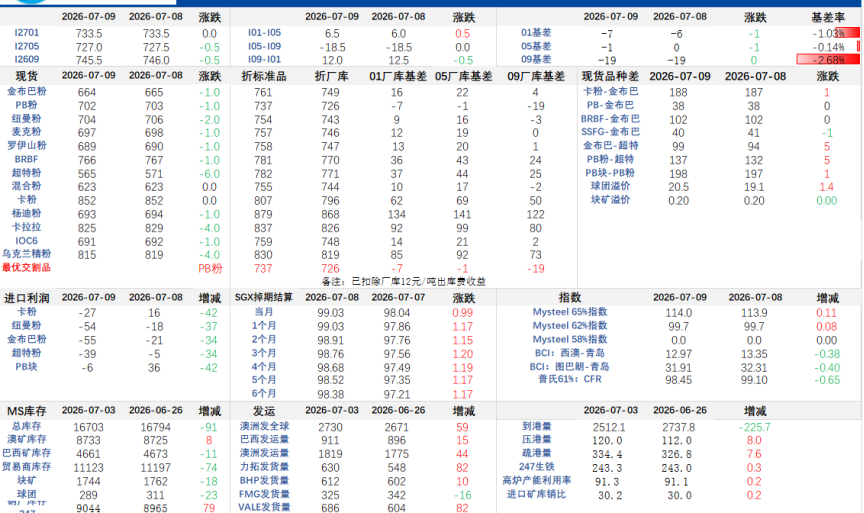Image resolution: width=864 pixels, height=513 pixels.
Task: Click the 罗伊山粉 row label
Action: point(26,145)
